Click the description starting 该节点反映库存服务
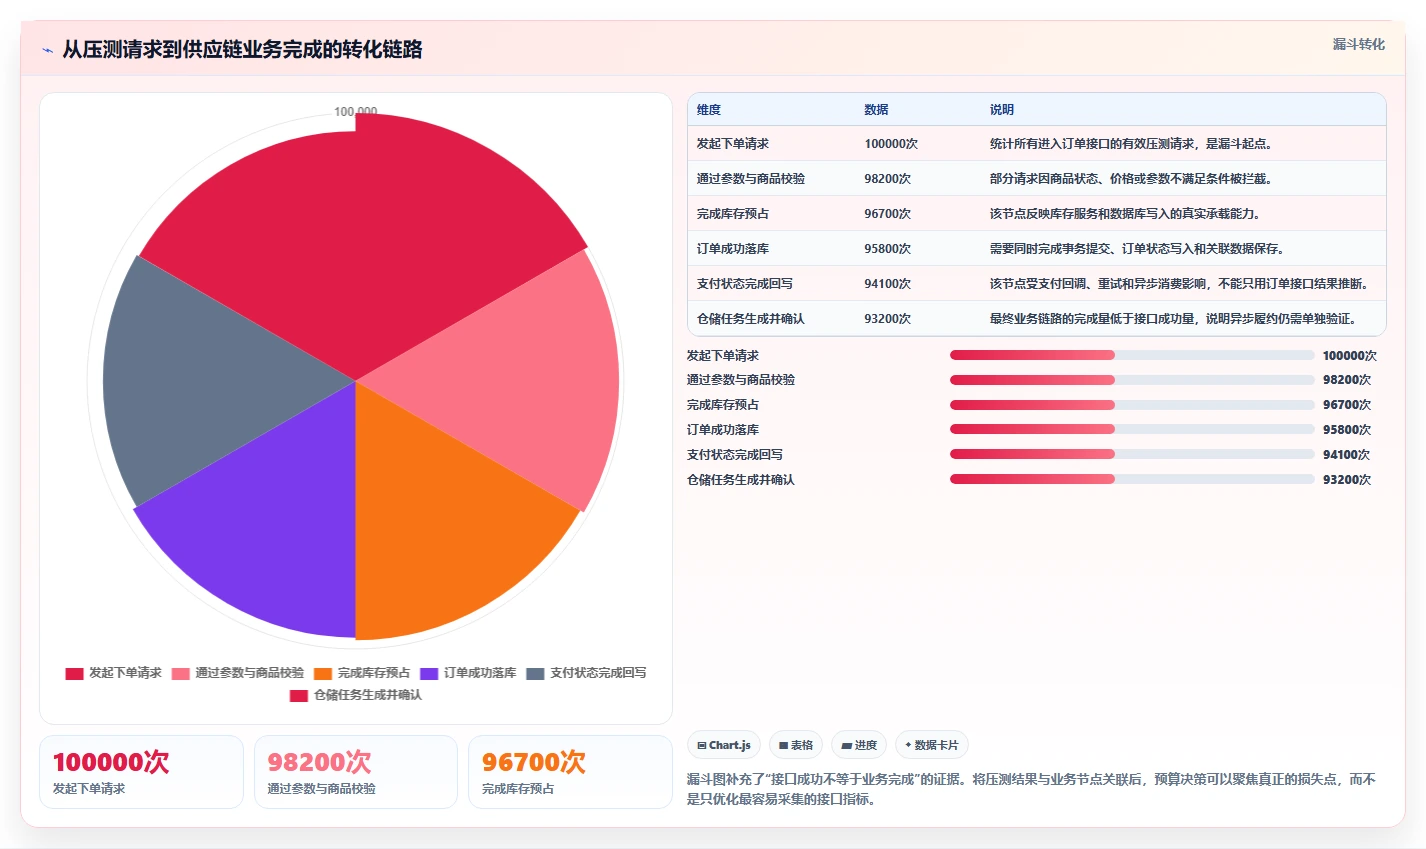1426x849 pixels. pos(1126,214)
